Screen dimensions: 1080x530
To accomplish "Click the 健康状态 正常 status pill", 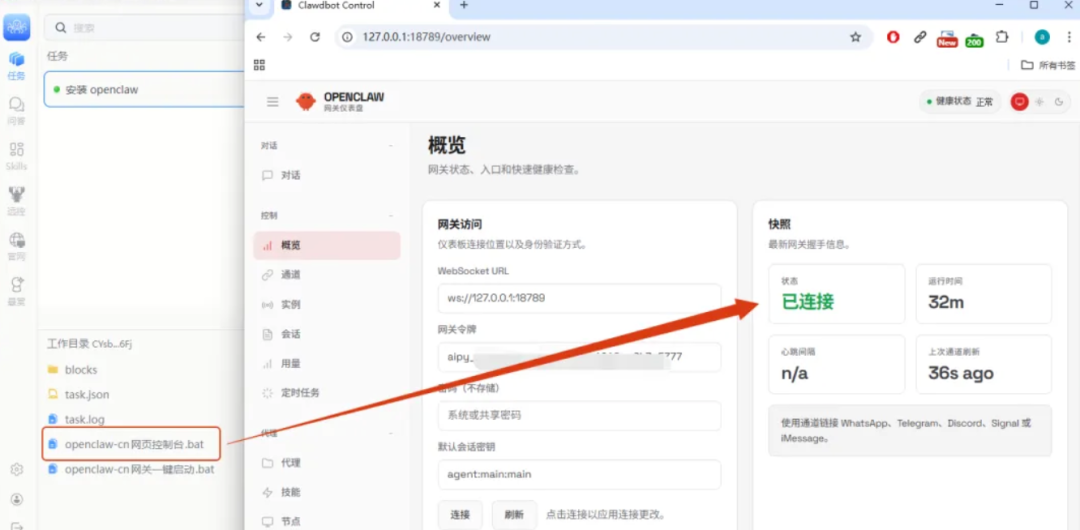I will [960, 101].
